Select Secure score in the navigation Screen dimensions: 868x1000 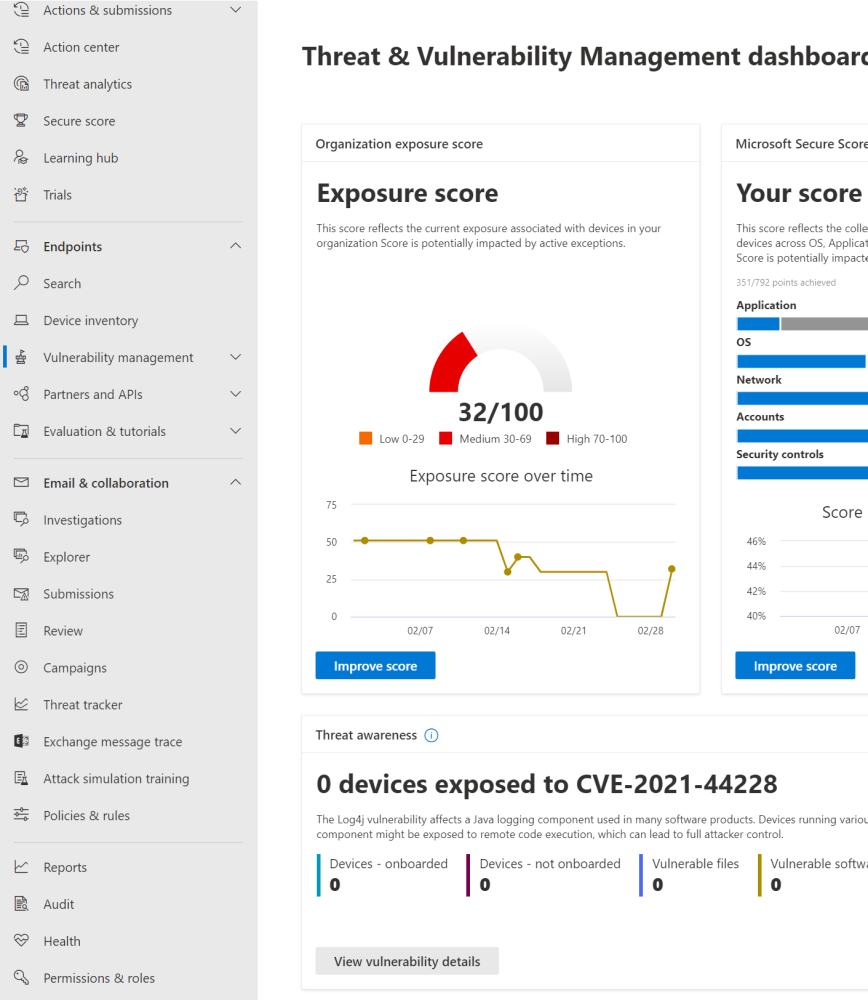[80, 120]
